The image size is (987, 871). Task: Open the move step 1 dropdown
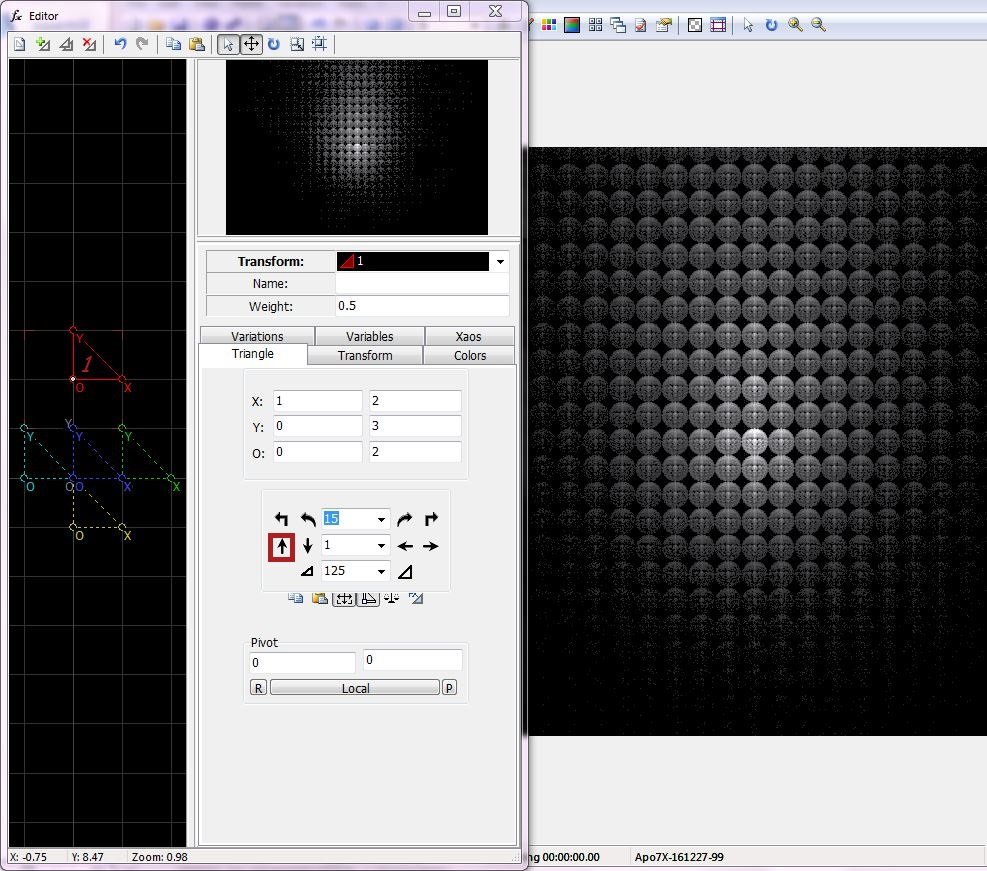[x=381, y=546]
